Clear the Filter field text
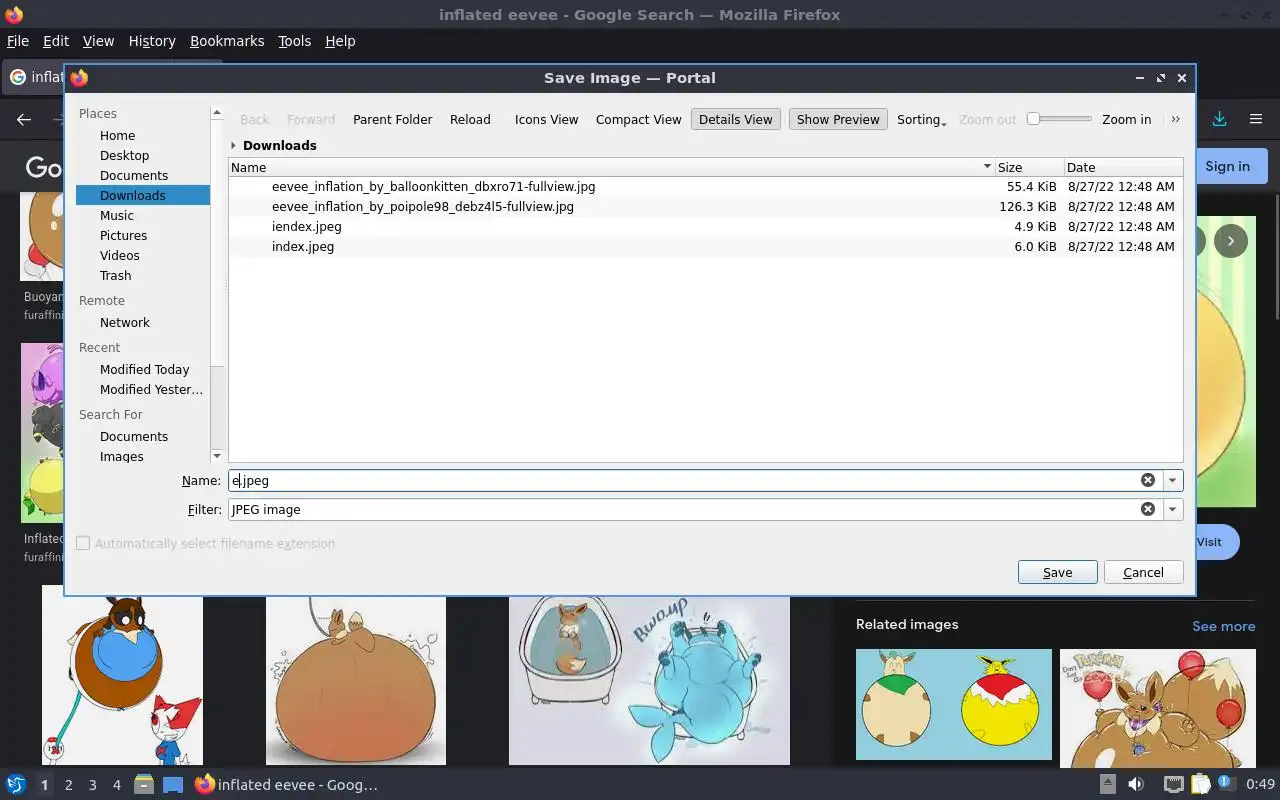The height and width of the screenshot is (800, 1280). [x=1148, y=509]
